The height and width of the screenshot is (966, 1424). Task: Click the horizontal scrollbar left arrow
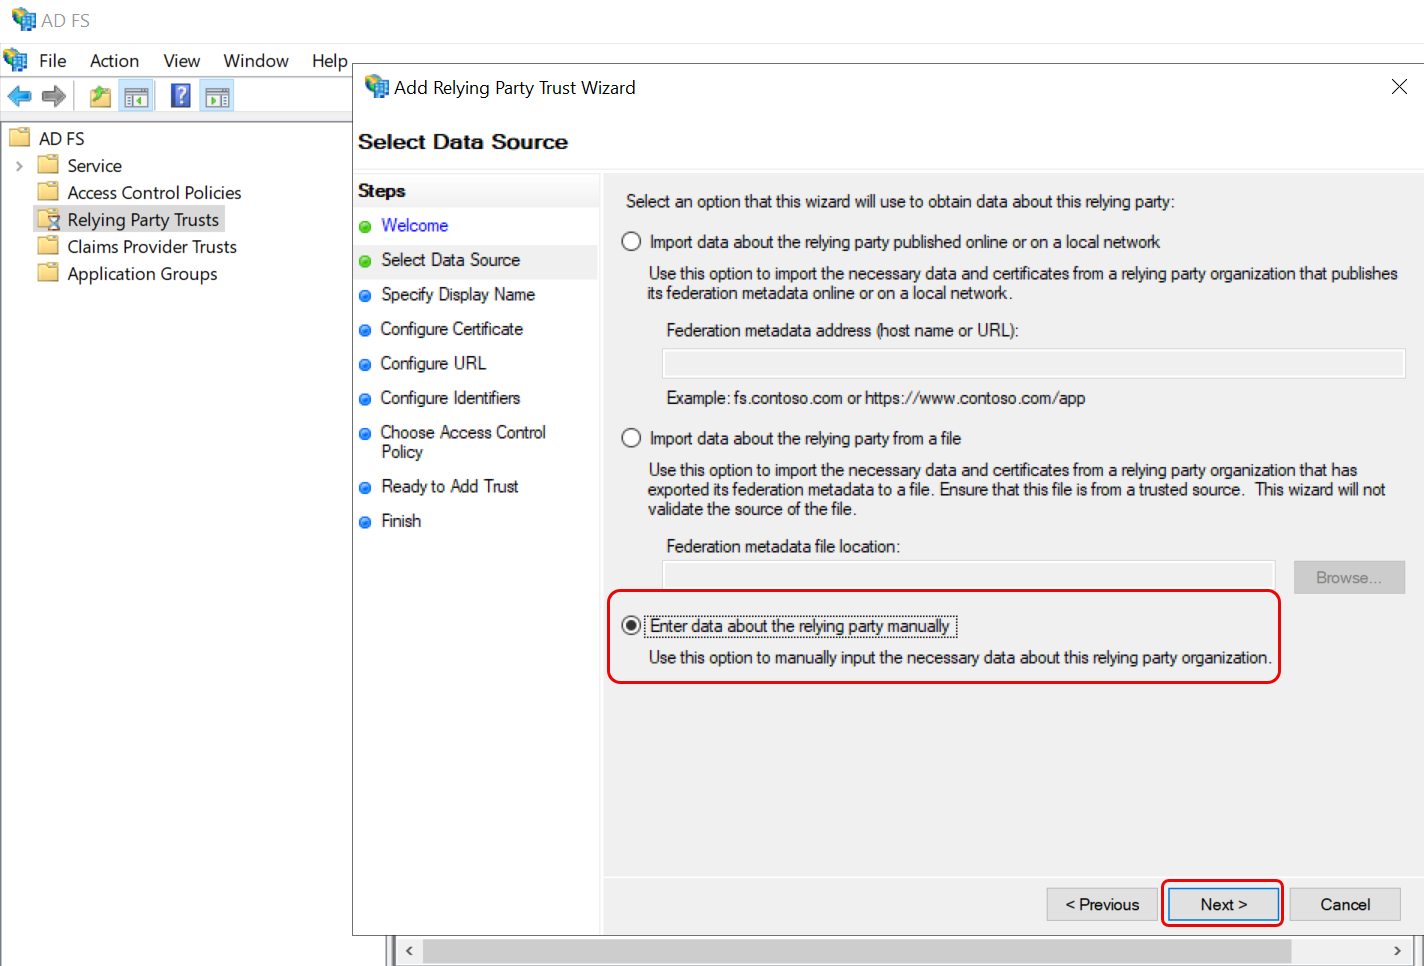click(409, 950)
